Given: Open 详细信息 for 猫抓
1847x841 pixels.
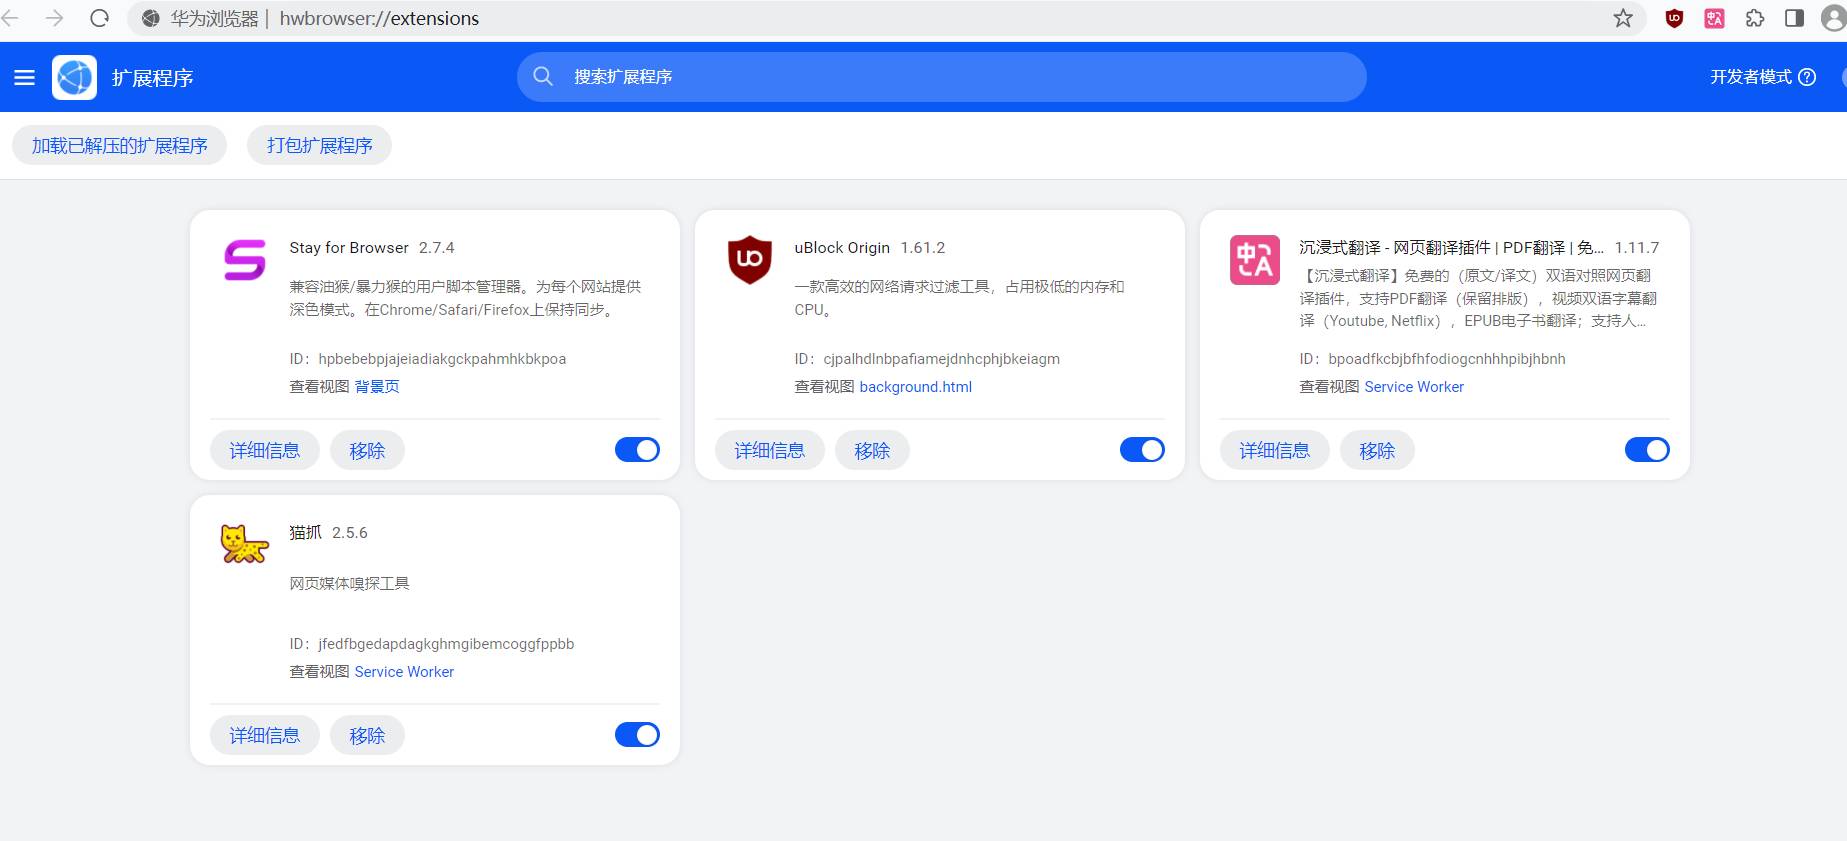Looking at the screenshot, I should coord(265,736).
